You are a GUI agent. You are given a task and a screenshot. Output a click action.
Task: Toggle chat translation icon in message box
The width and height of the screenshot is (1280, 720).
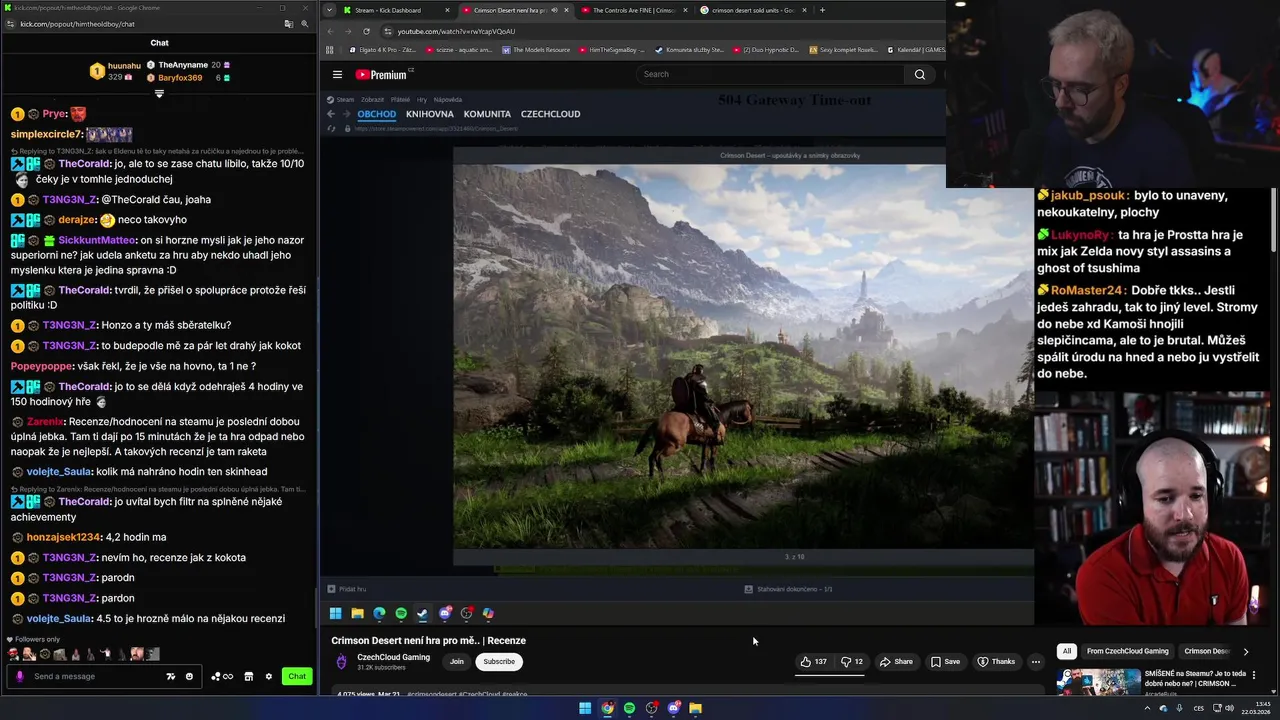coord(170,676)
